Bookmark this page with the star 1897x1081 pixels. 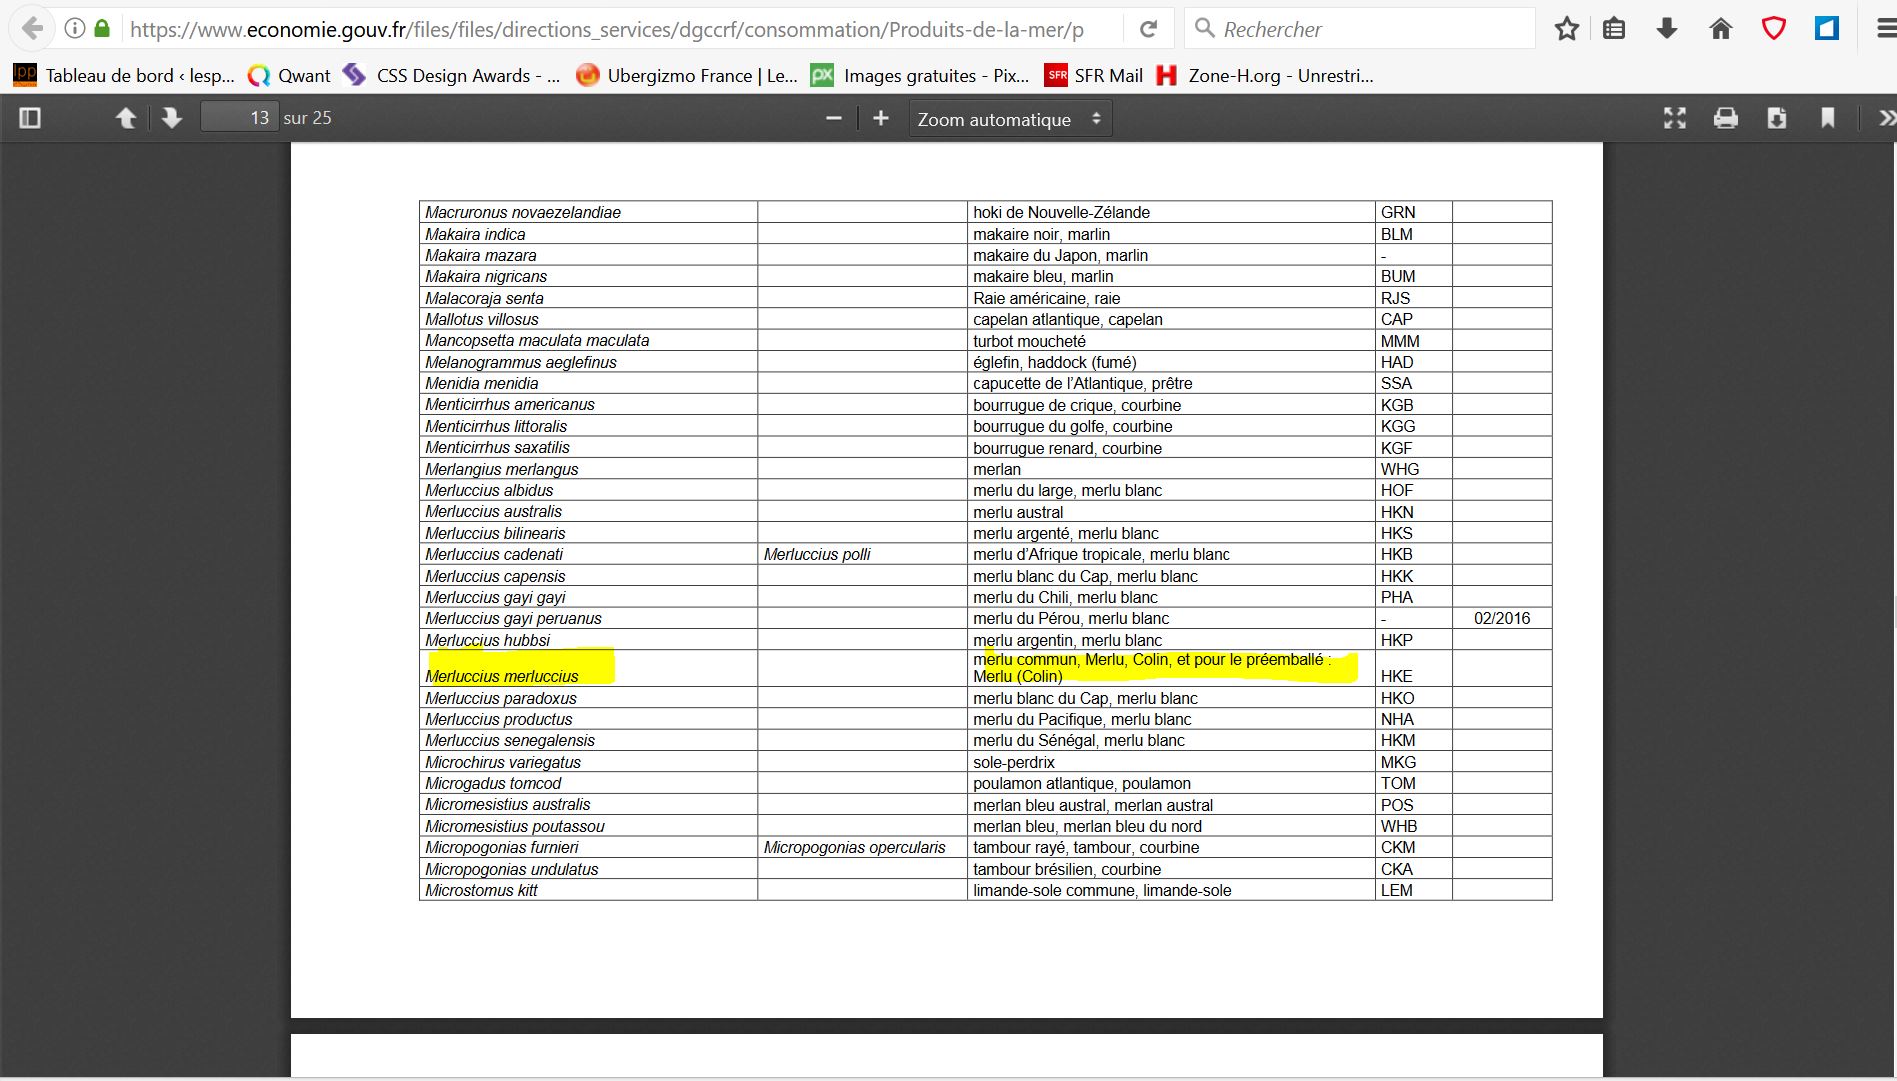1566,29
